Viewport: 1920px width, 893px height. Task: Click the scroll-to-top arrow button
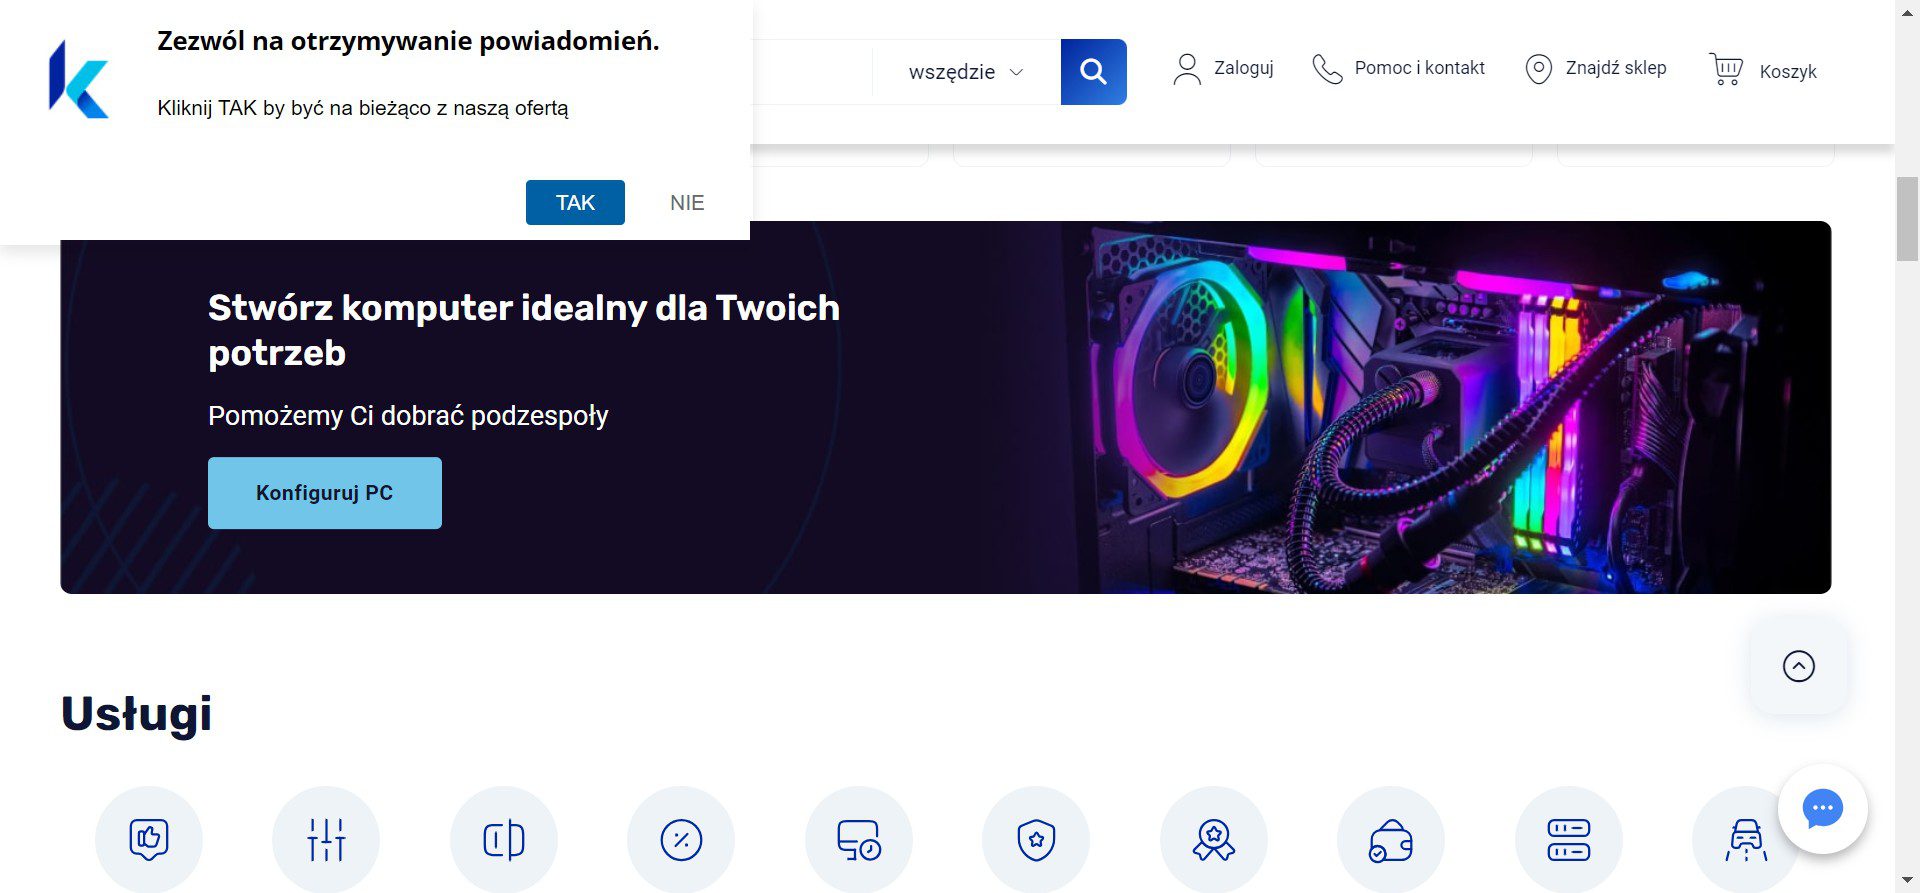1798,666
